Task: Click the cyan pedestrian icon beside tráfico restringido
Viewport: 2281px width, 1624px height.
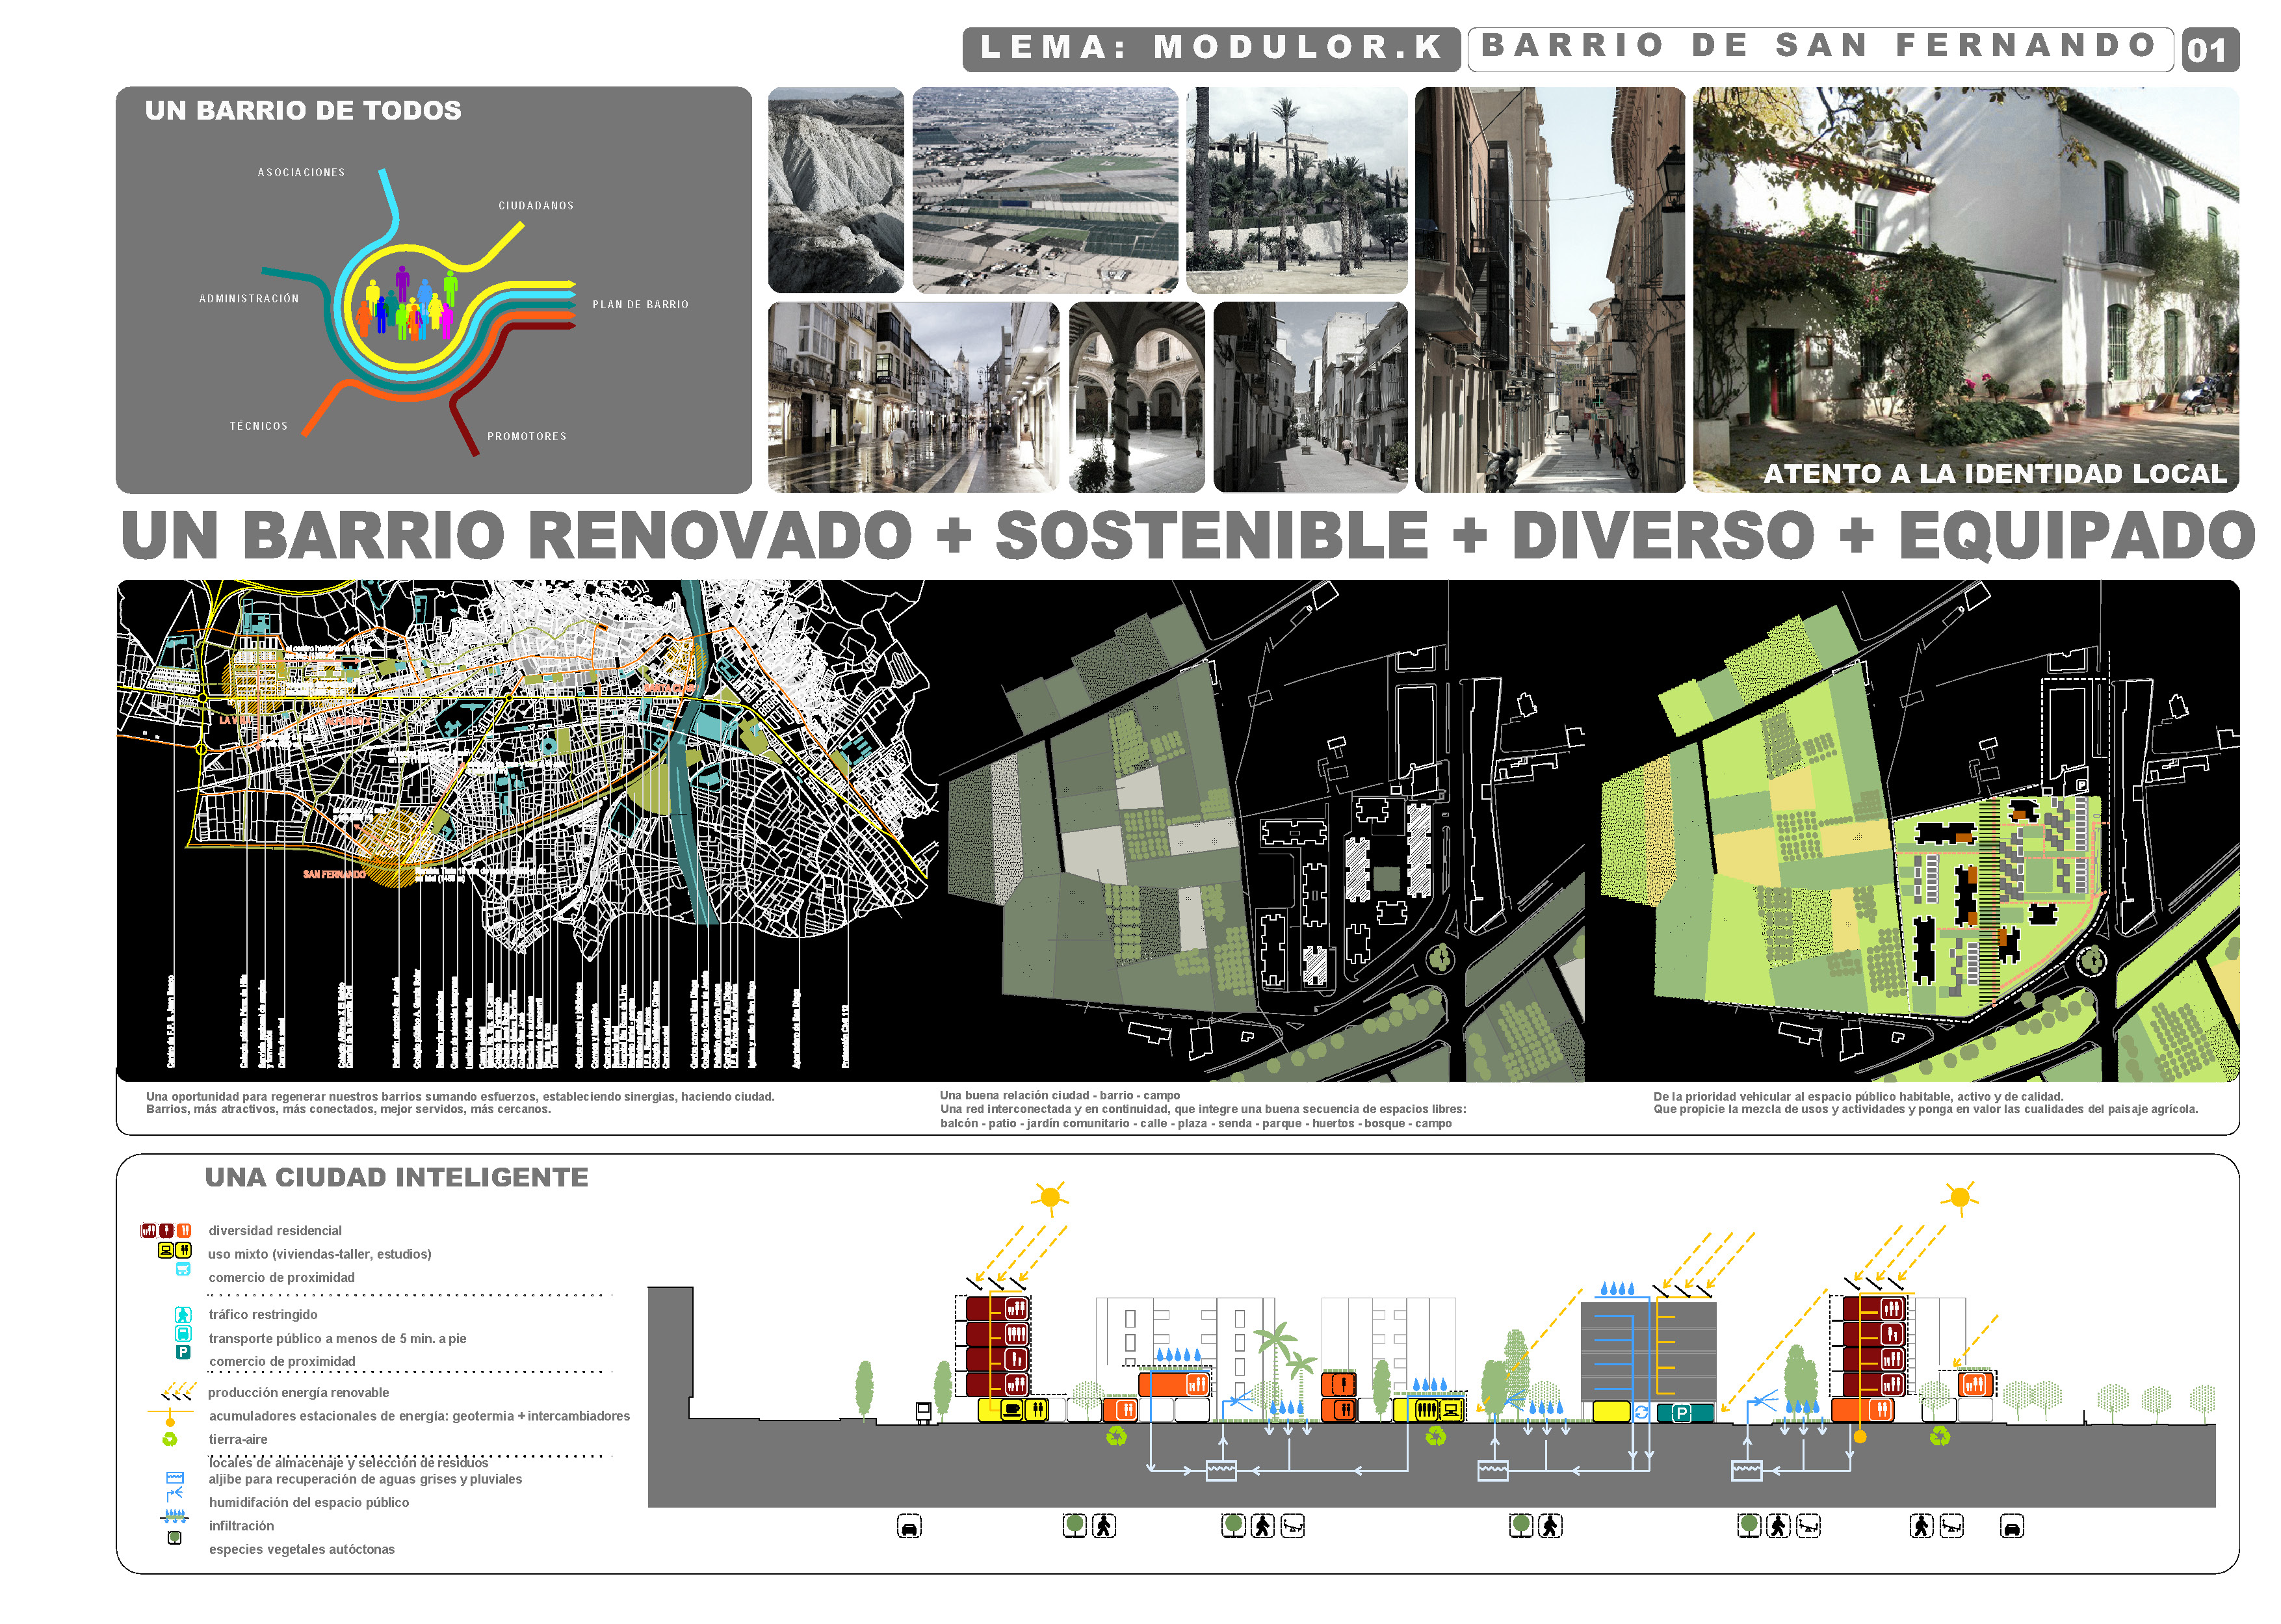Action: pos(183,1314)
